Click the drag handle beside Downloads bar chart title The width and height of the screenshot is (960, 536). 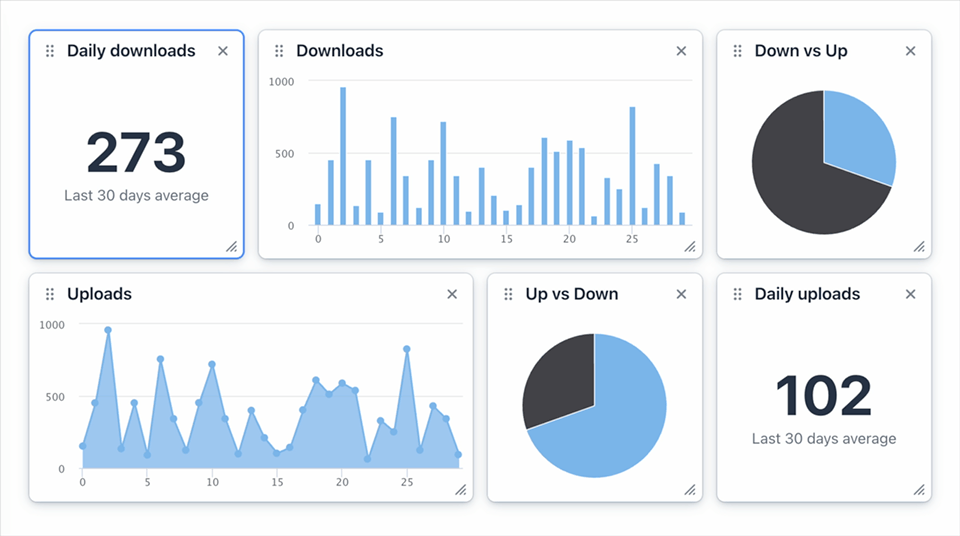[279, 51]
